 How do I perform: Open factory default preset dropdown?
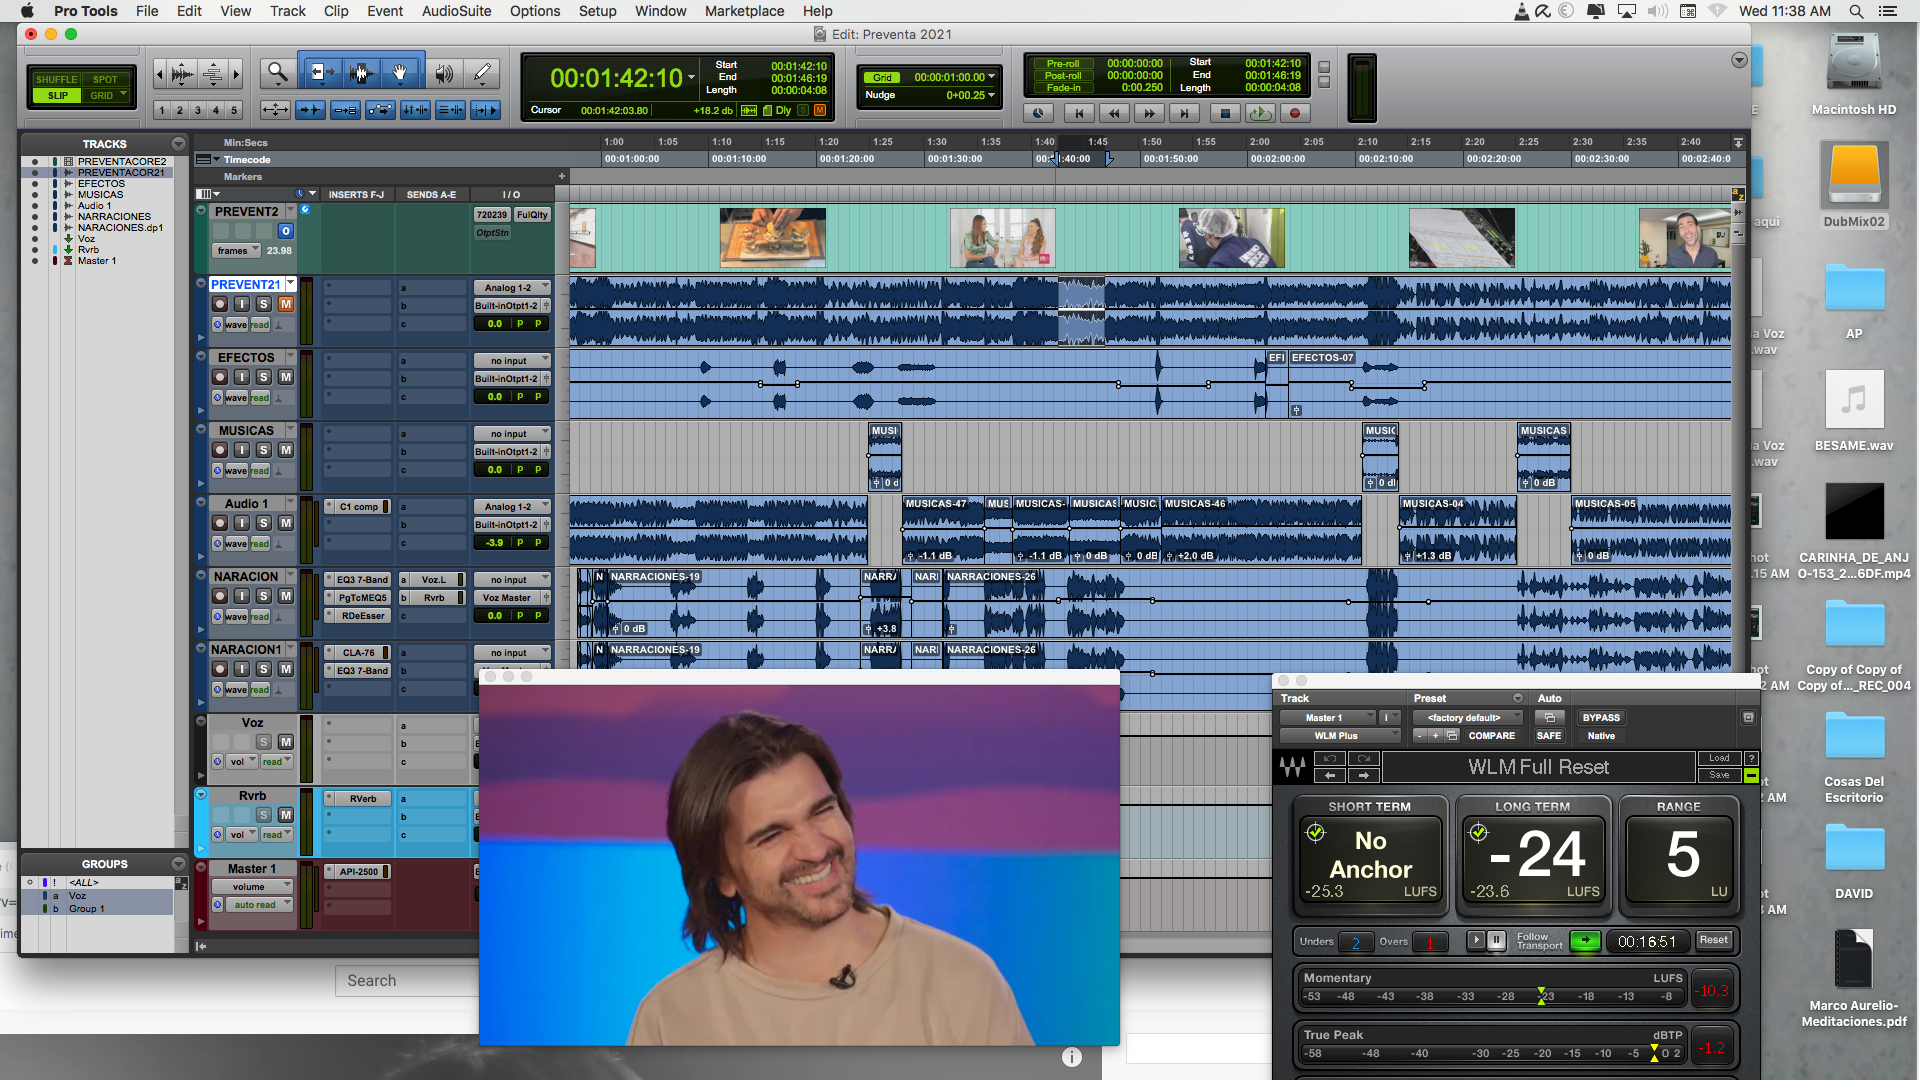click(x=1467, y=718)
